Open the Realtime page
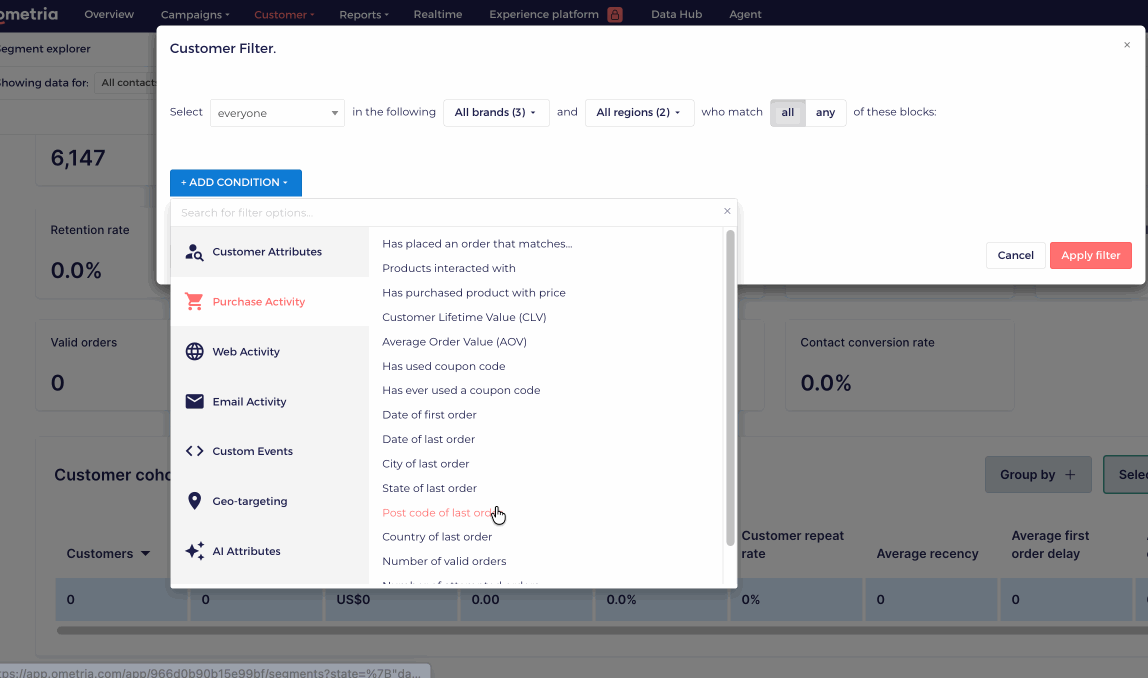The height and width of the screenshot is (678, 1148). click(x=438, y=14)
